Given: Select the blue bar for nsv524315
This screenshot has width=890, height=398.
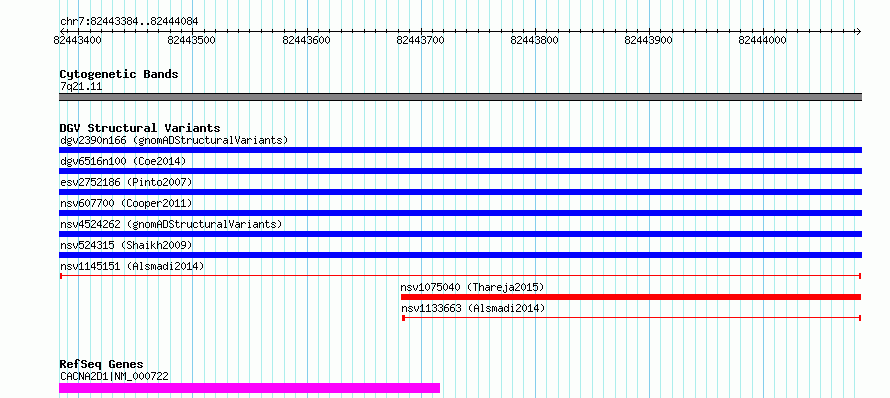Looking at the screenshot, I should 460,255.
